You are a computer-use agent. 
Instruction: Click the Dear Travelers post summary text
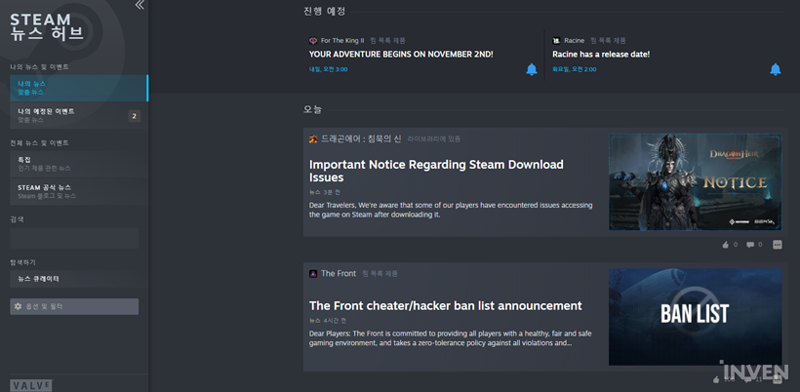[451, 210]
